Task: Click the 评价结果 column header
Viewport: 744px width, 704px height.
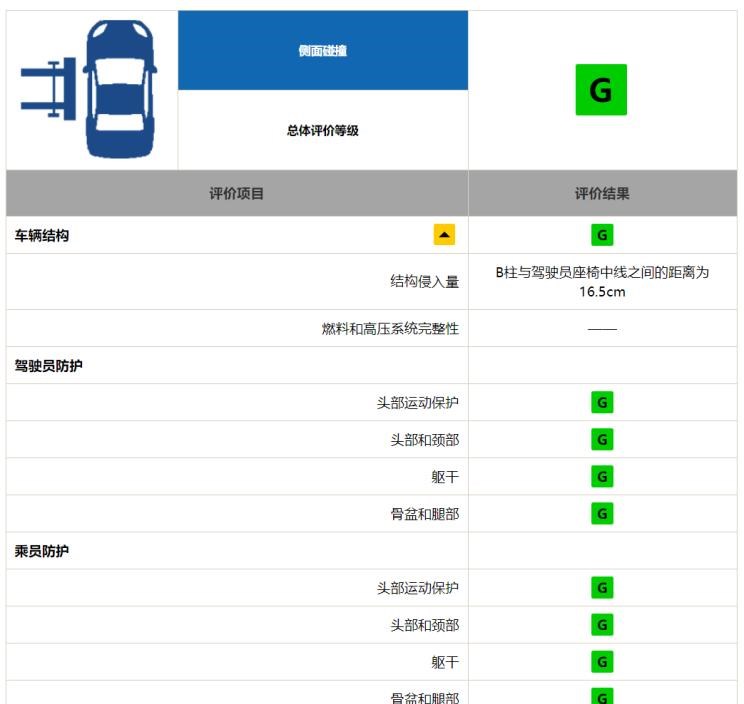Action: (602, 194)
